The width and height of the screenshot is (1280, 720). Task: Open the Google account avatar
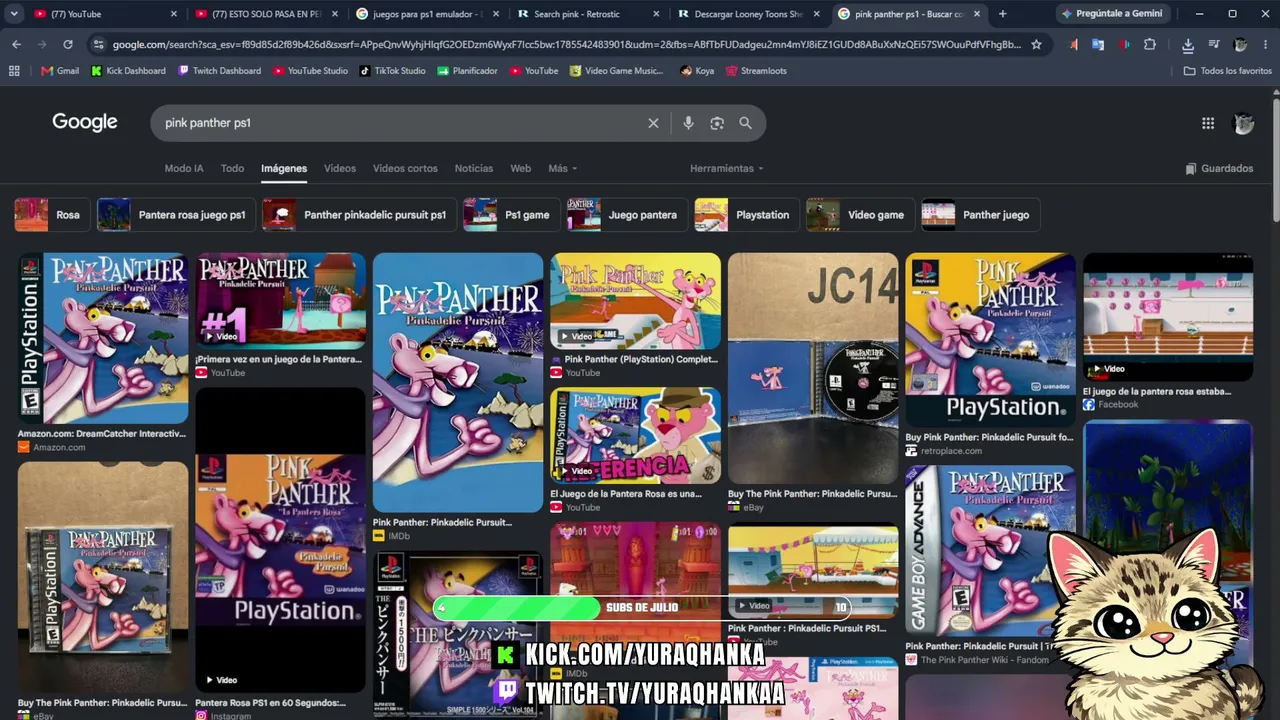pyautogui.click(x=1244, y=123)
